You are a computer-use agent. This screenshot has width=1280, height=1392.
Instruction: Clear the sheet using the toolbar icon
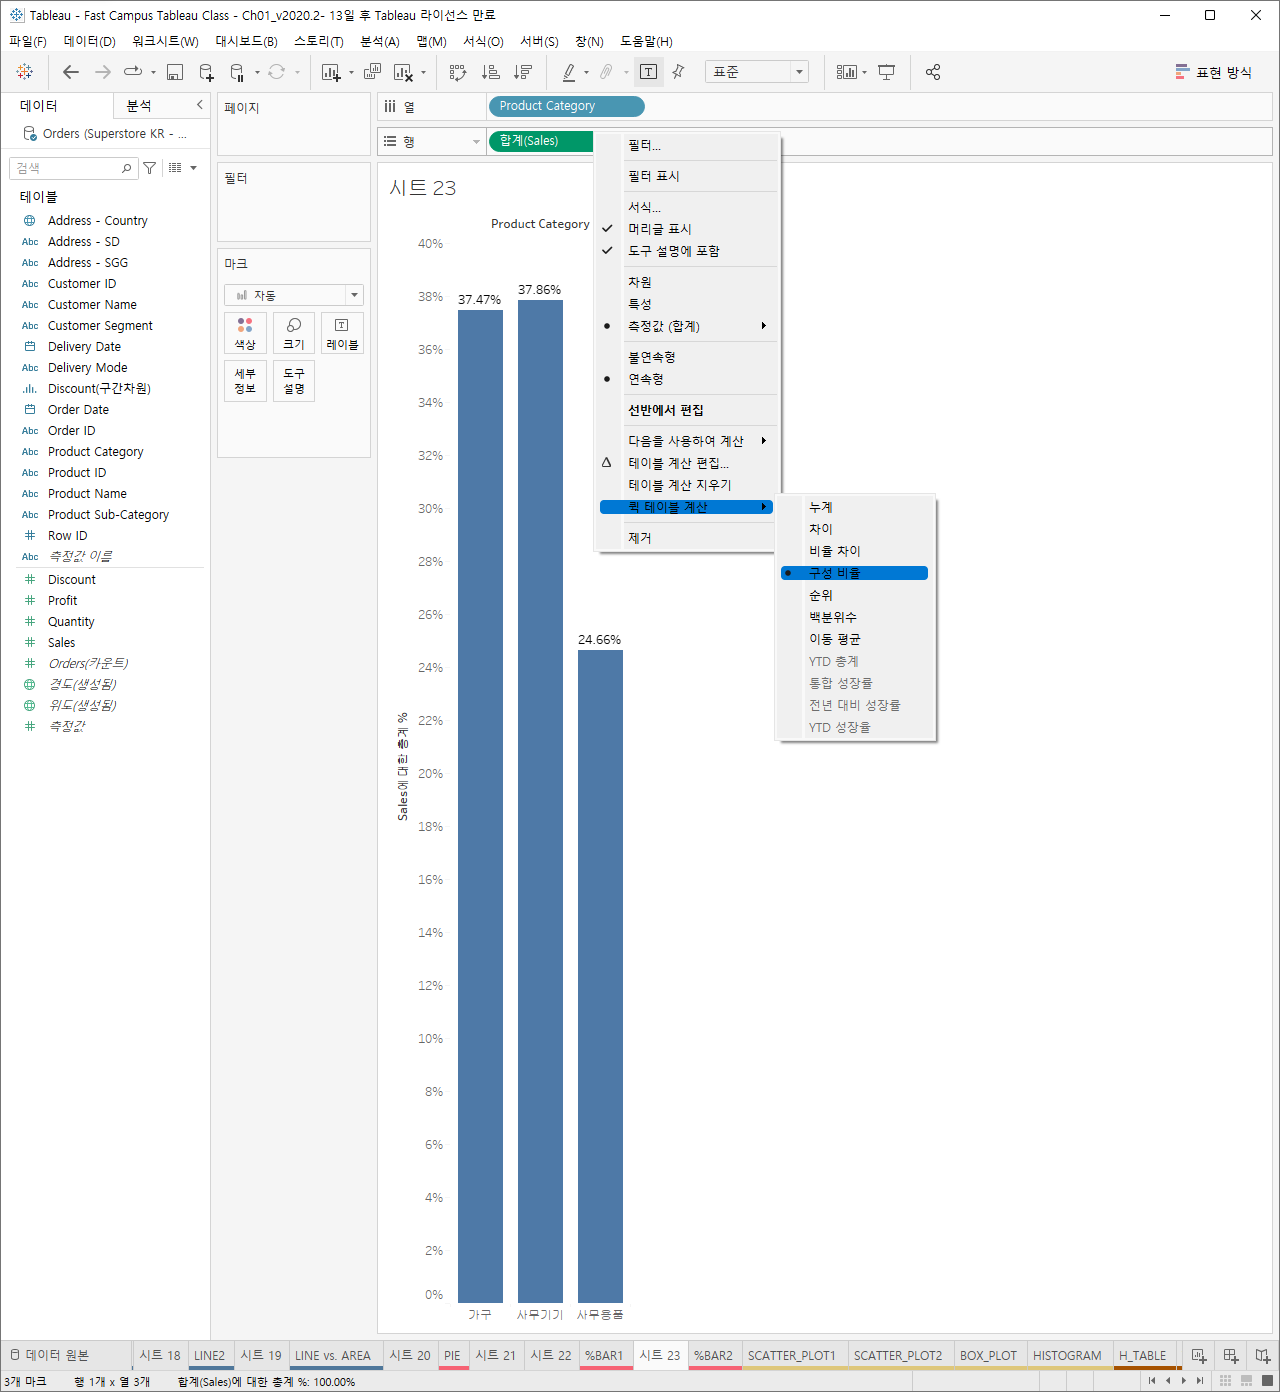coord(403,72)
